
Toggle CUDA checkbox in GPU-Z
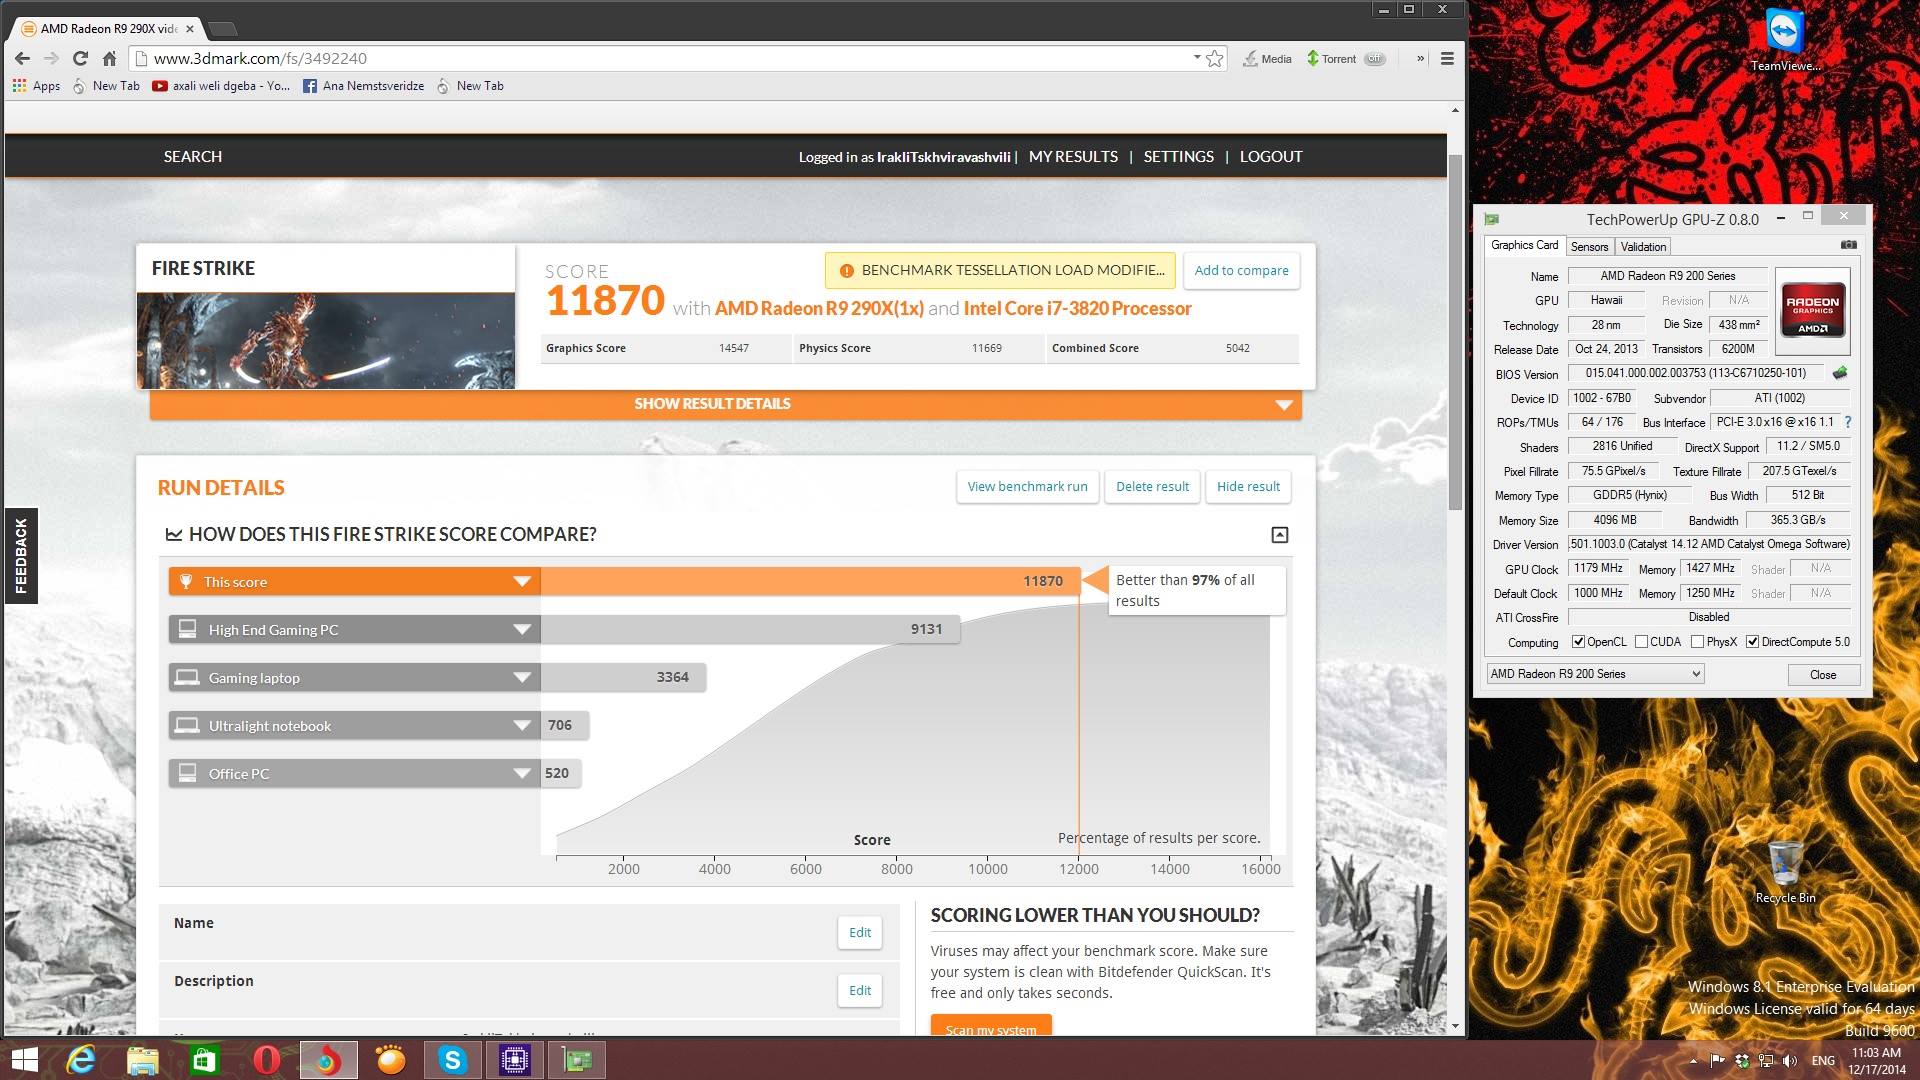coord(1641,642)
